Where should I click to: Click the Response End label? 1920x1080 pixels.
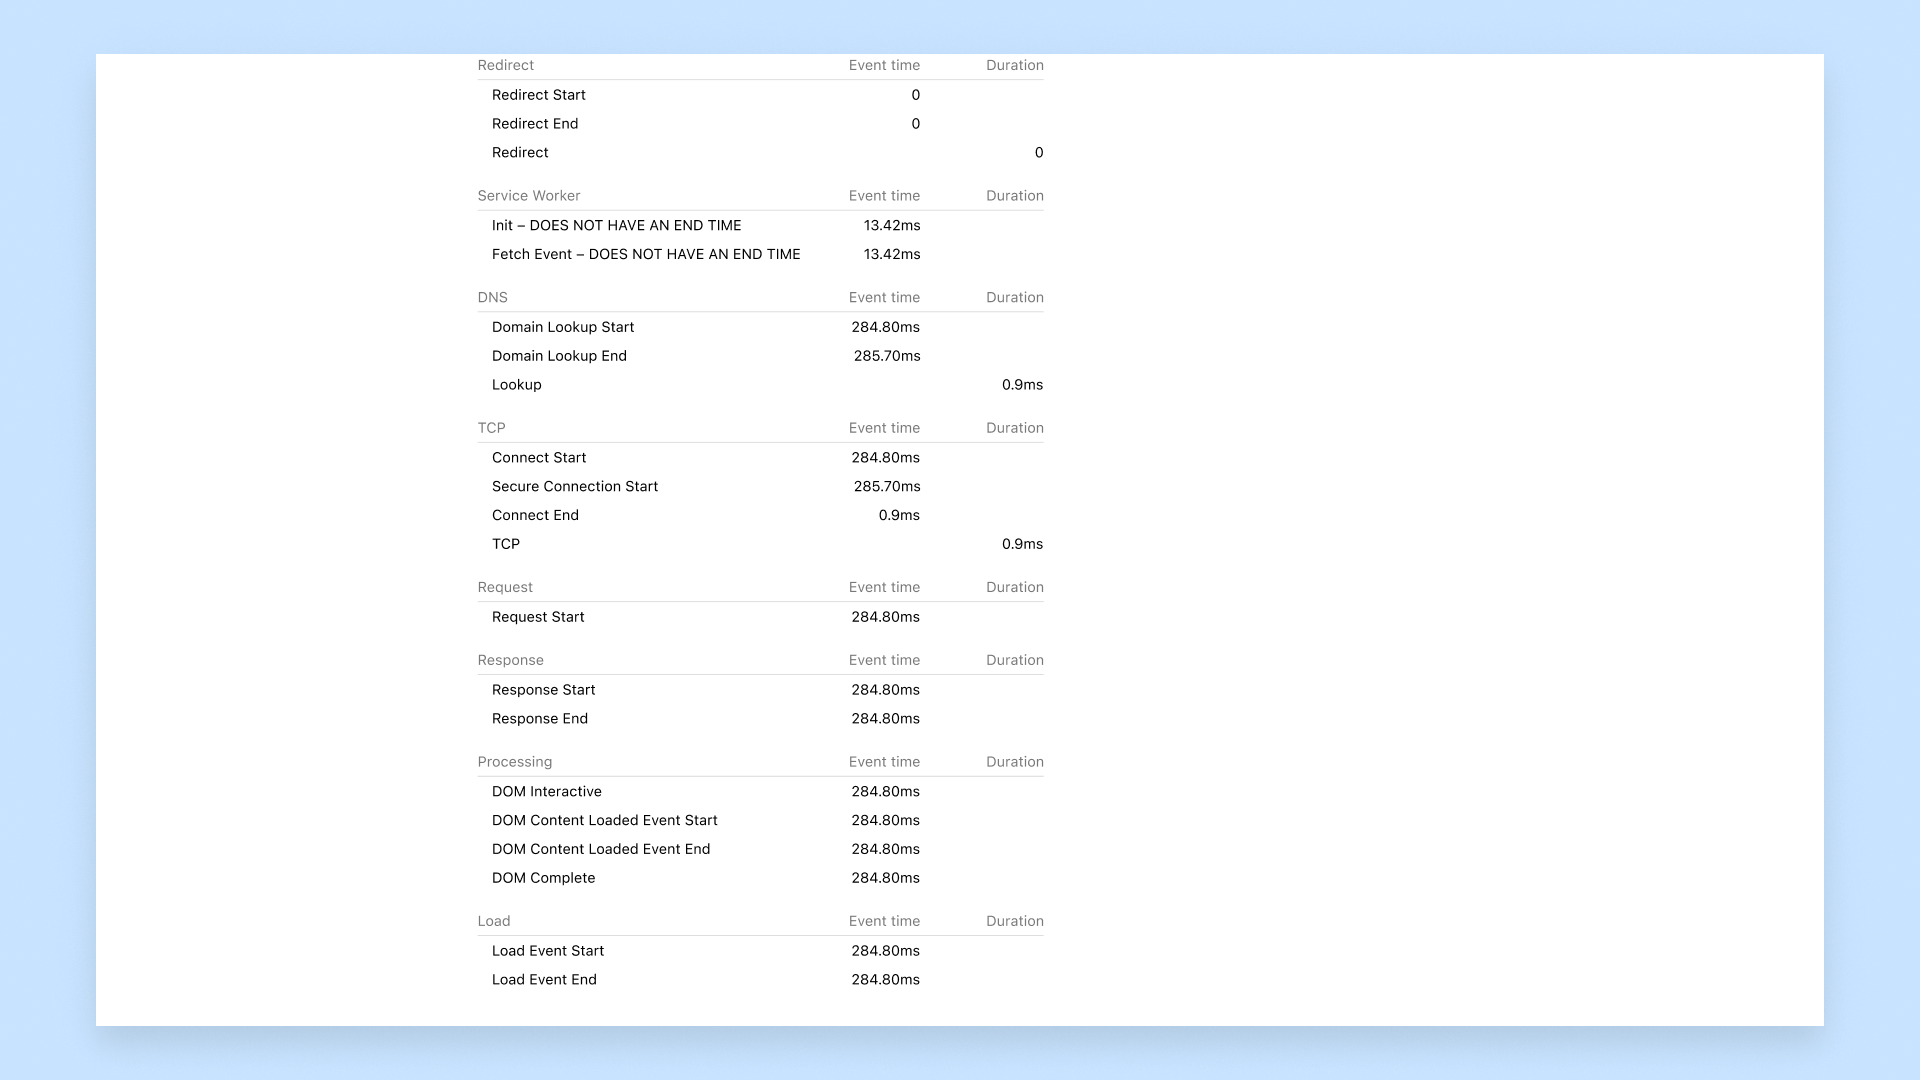coord(539,719)
